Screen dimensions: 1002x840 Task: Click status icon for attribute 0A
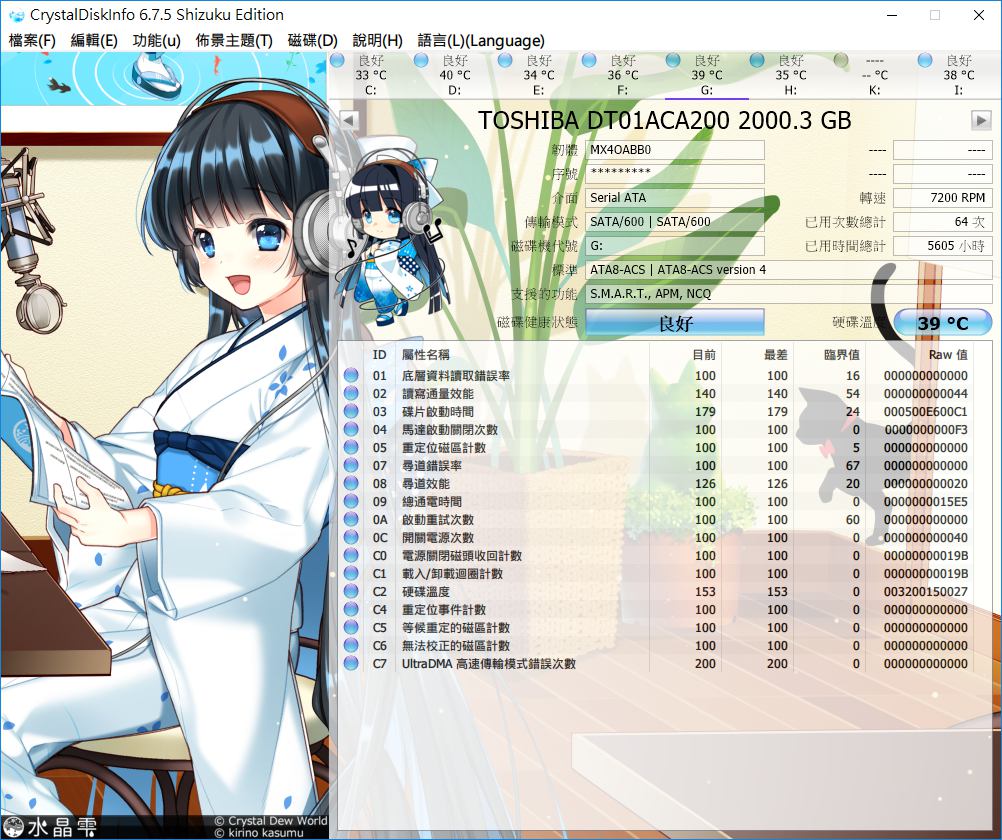pyautogui.click(x=351, y=520)
